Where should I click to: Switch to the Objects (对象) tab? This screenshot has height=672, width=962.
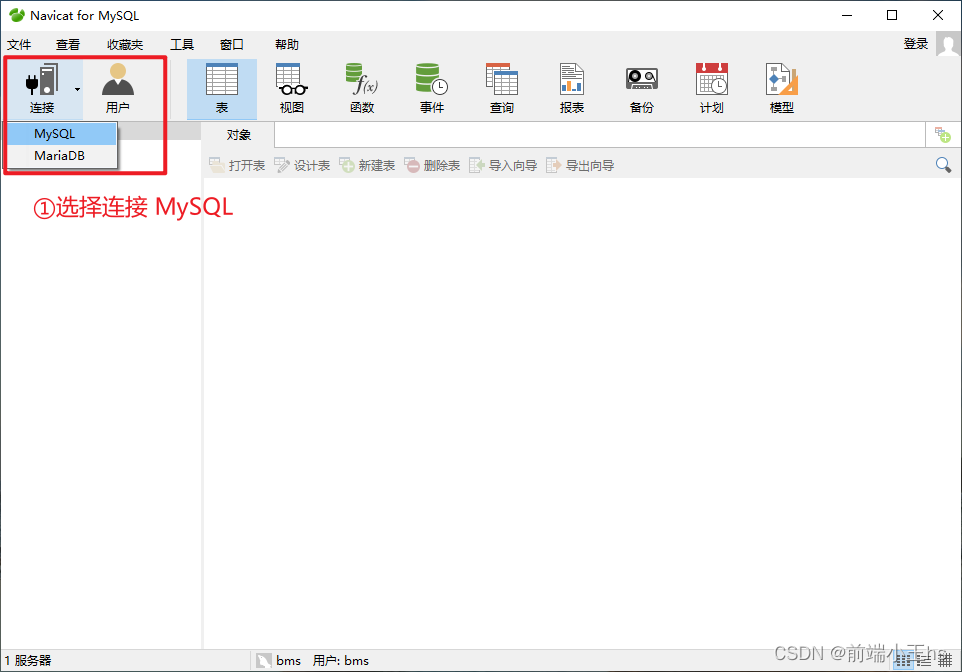(x=239, y=135)
